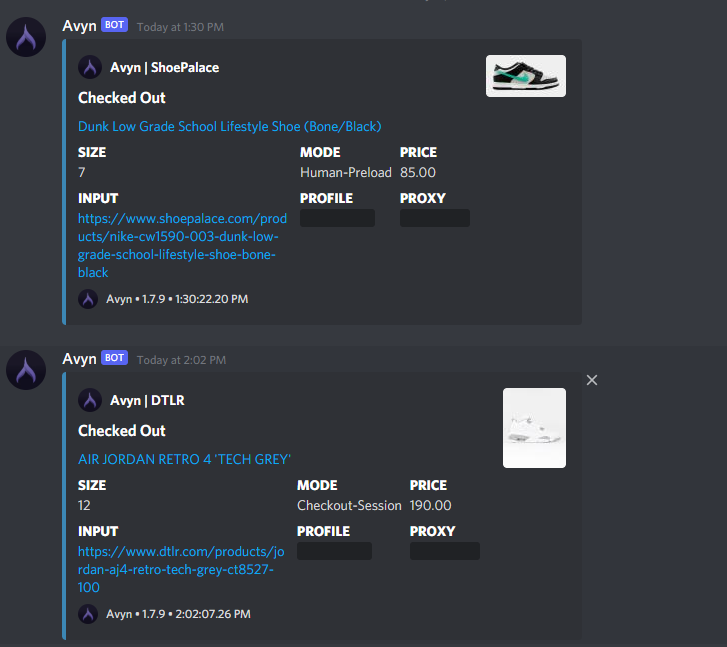
Task: Click BOT badge on 2:02 PM message
Action: coord(115,358)
